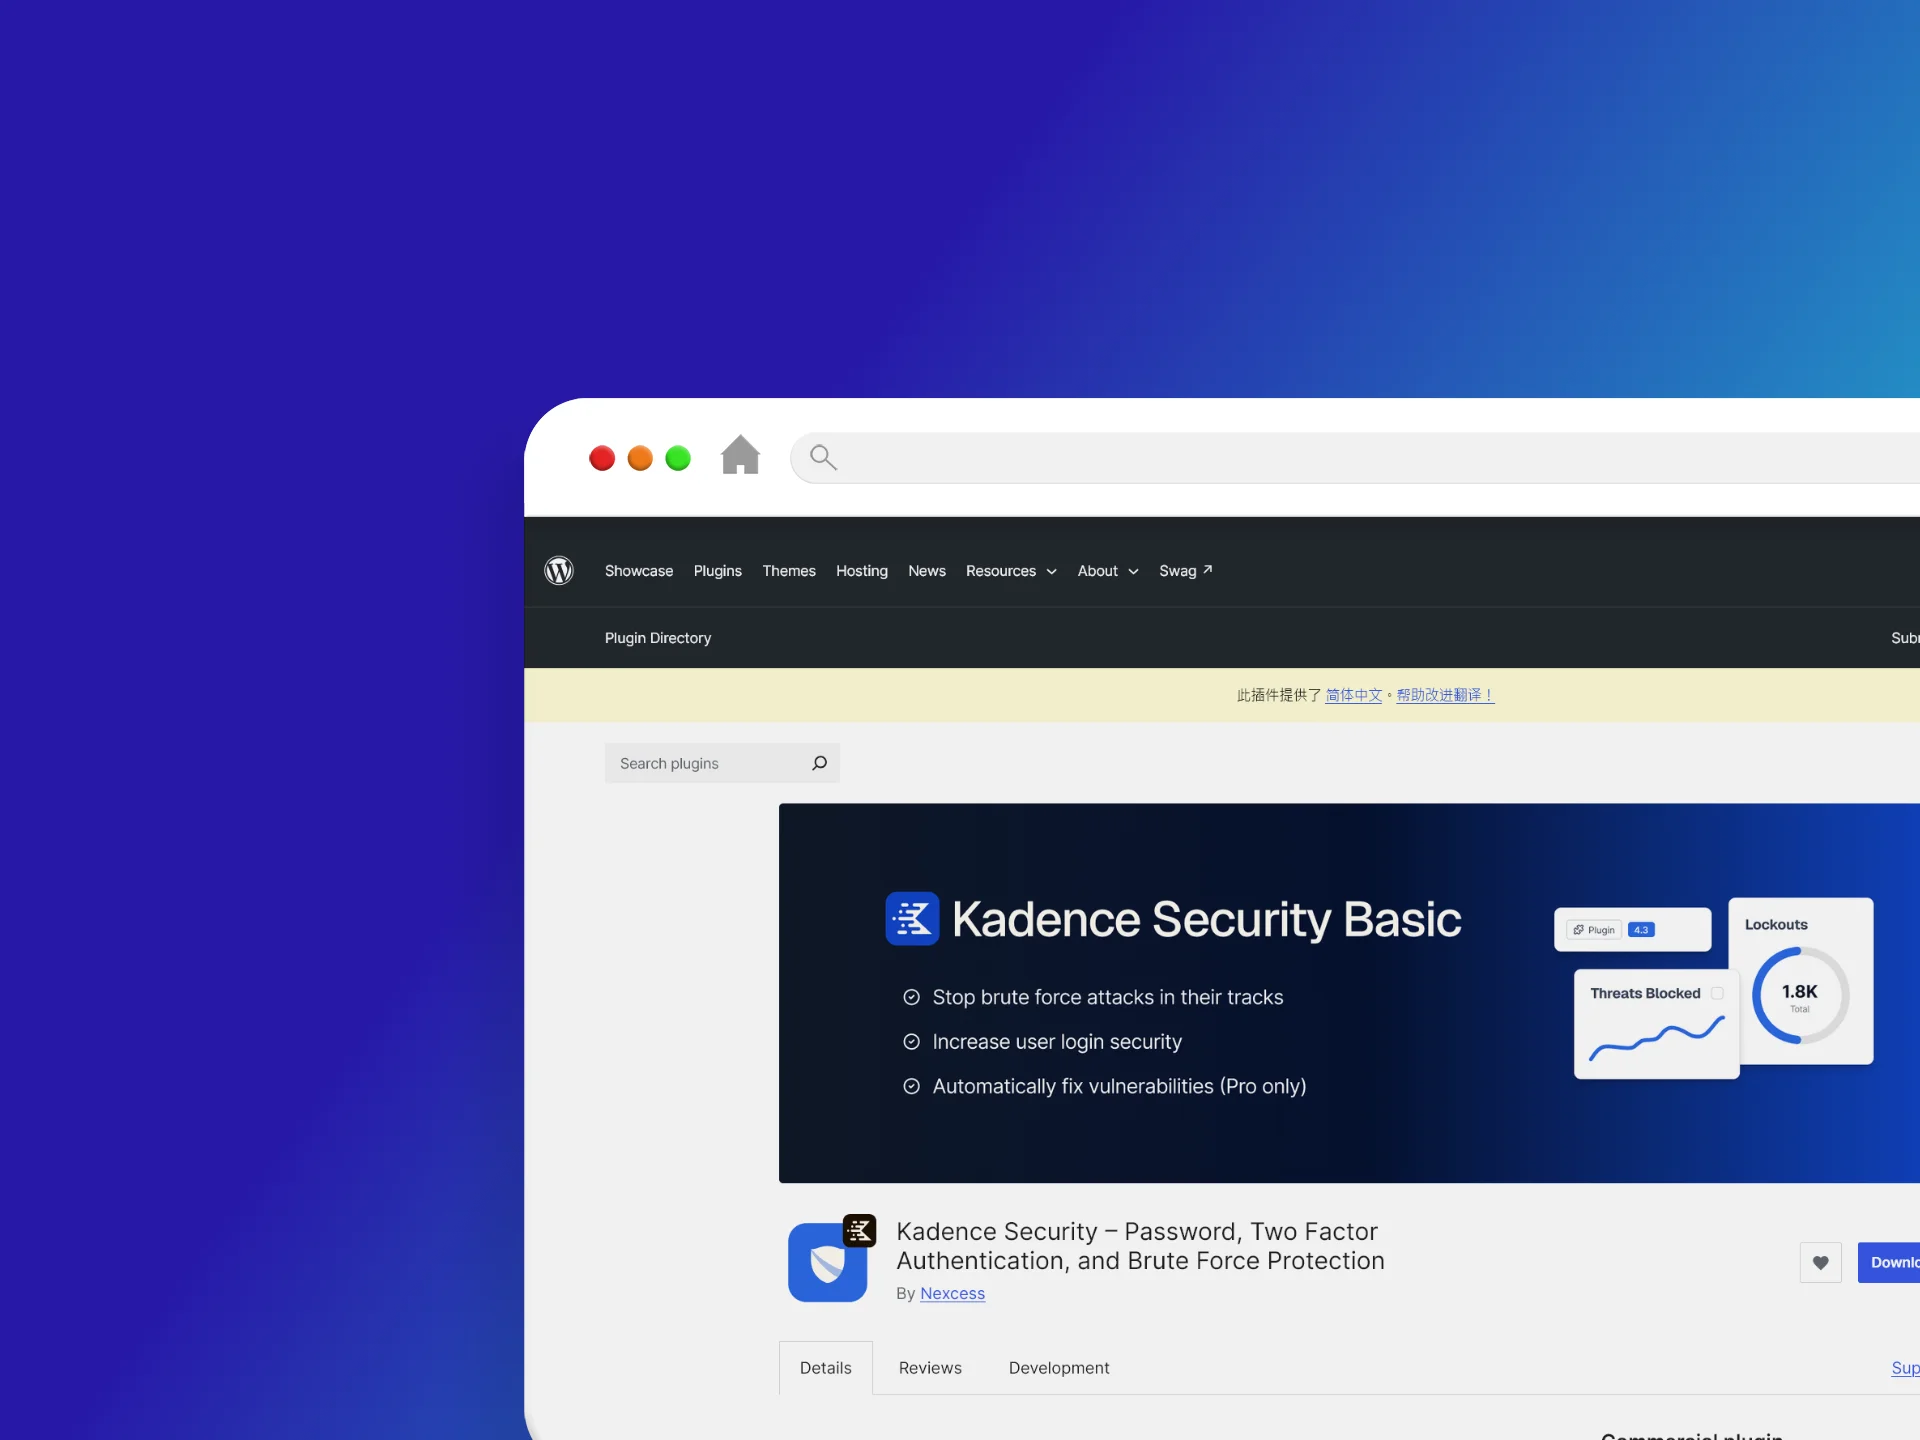Click the Kadence logo in banner
Viewport: 1920px width, 1440px height.
point(912,918)
